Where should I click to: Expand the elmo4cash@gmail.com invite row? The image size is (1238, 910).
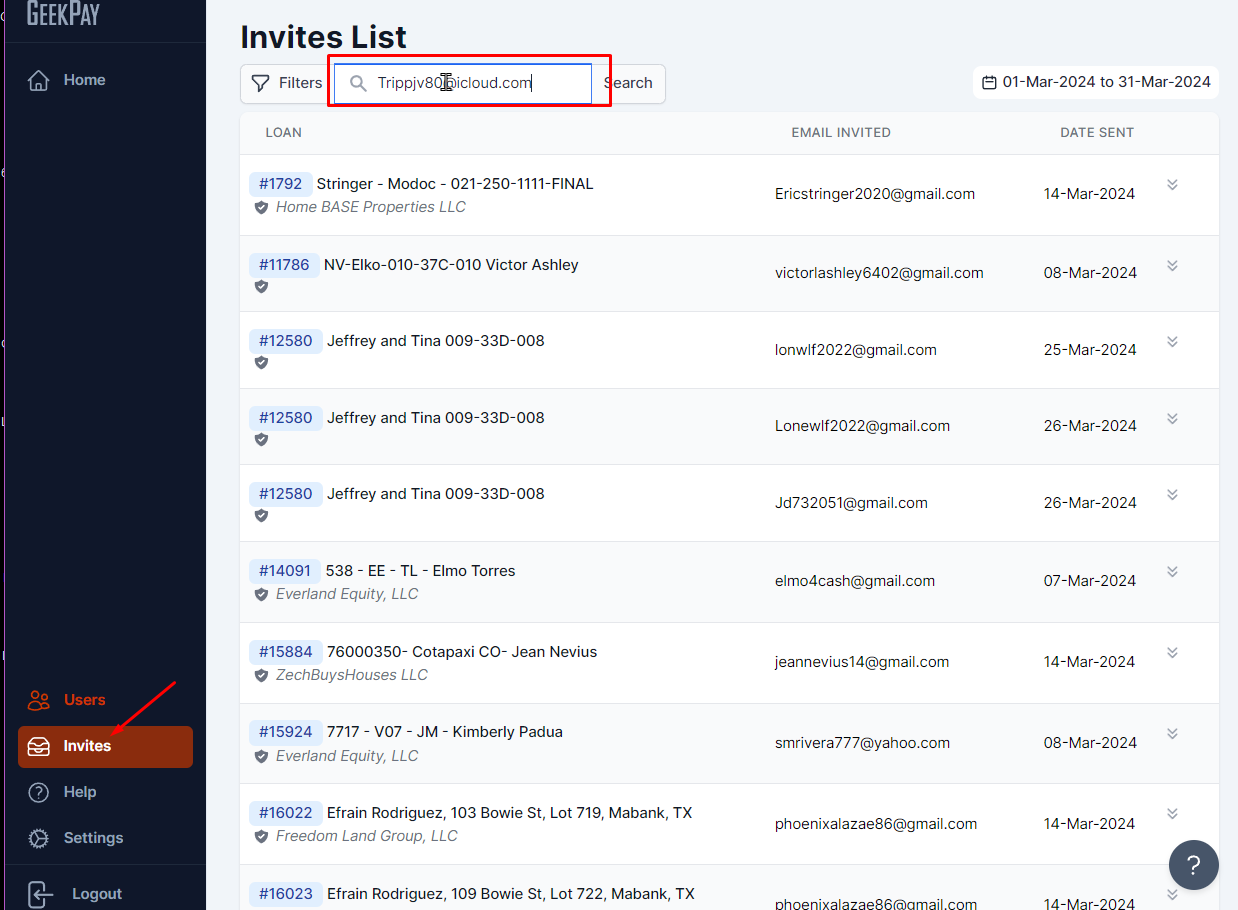pyautogui.click(x=1172, y=572)
